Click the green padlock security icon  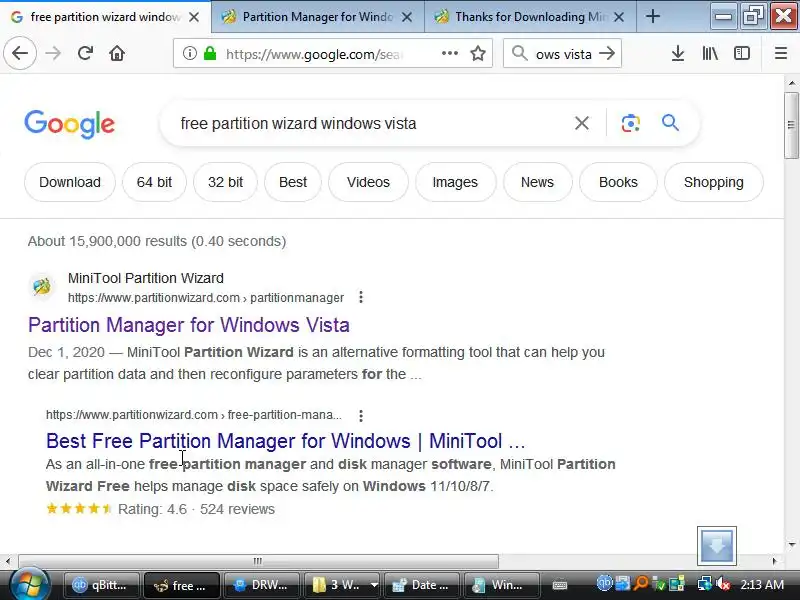(210, 53)
